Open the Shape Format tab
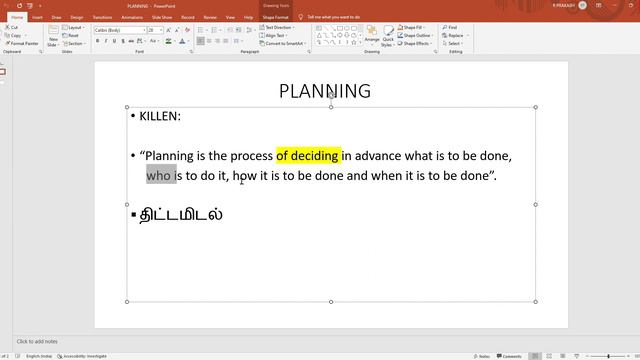Image resolution: width=640 pixels, height=360 pixels. pos(276,18)
